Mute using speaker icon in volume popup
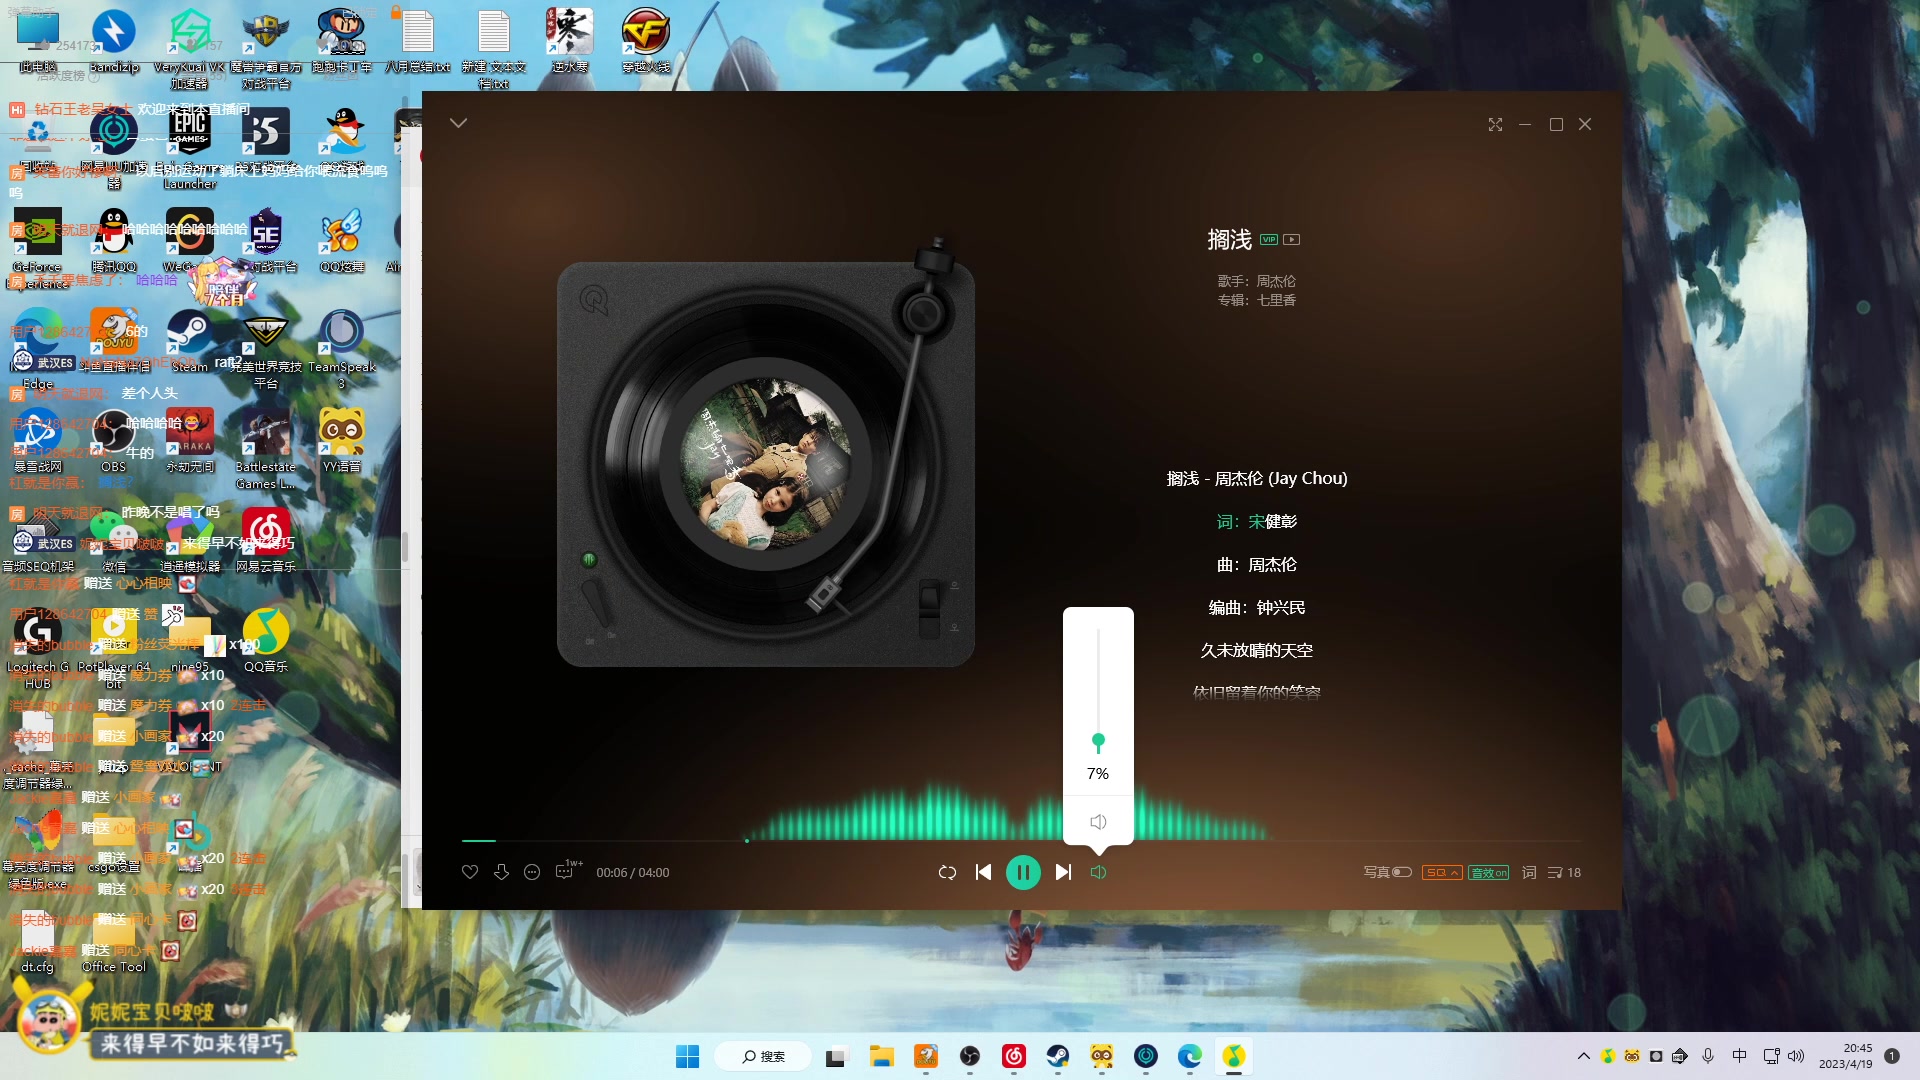The width and height of the screenshot is (1920, 1080). click(1098, 822)
